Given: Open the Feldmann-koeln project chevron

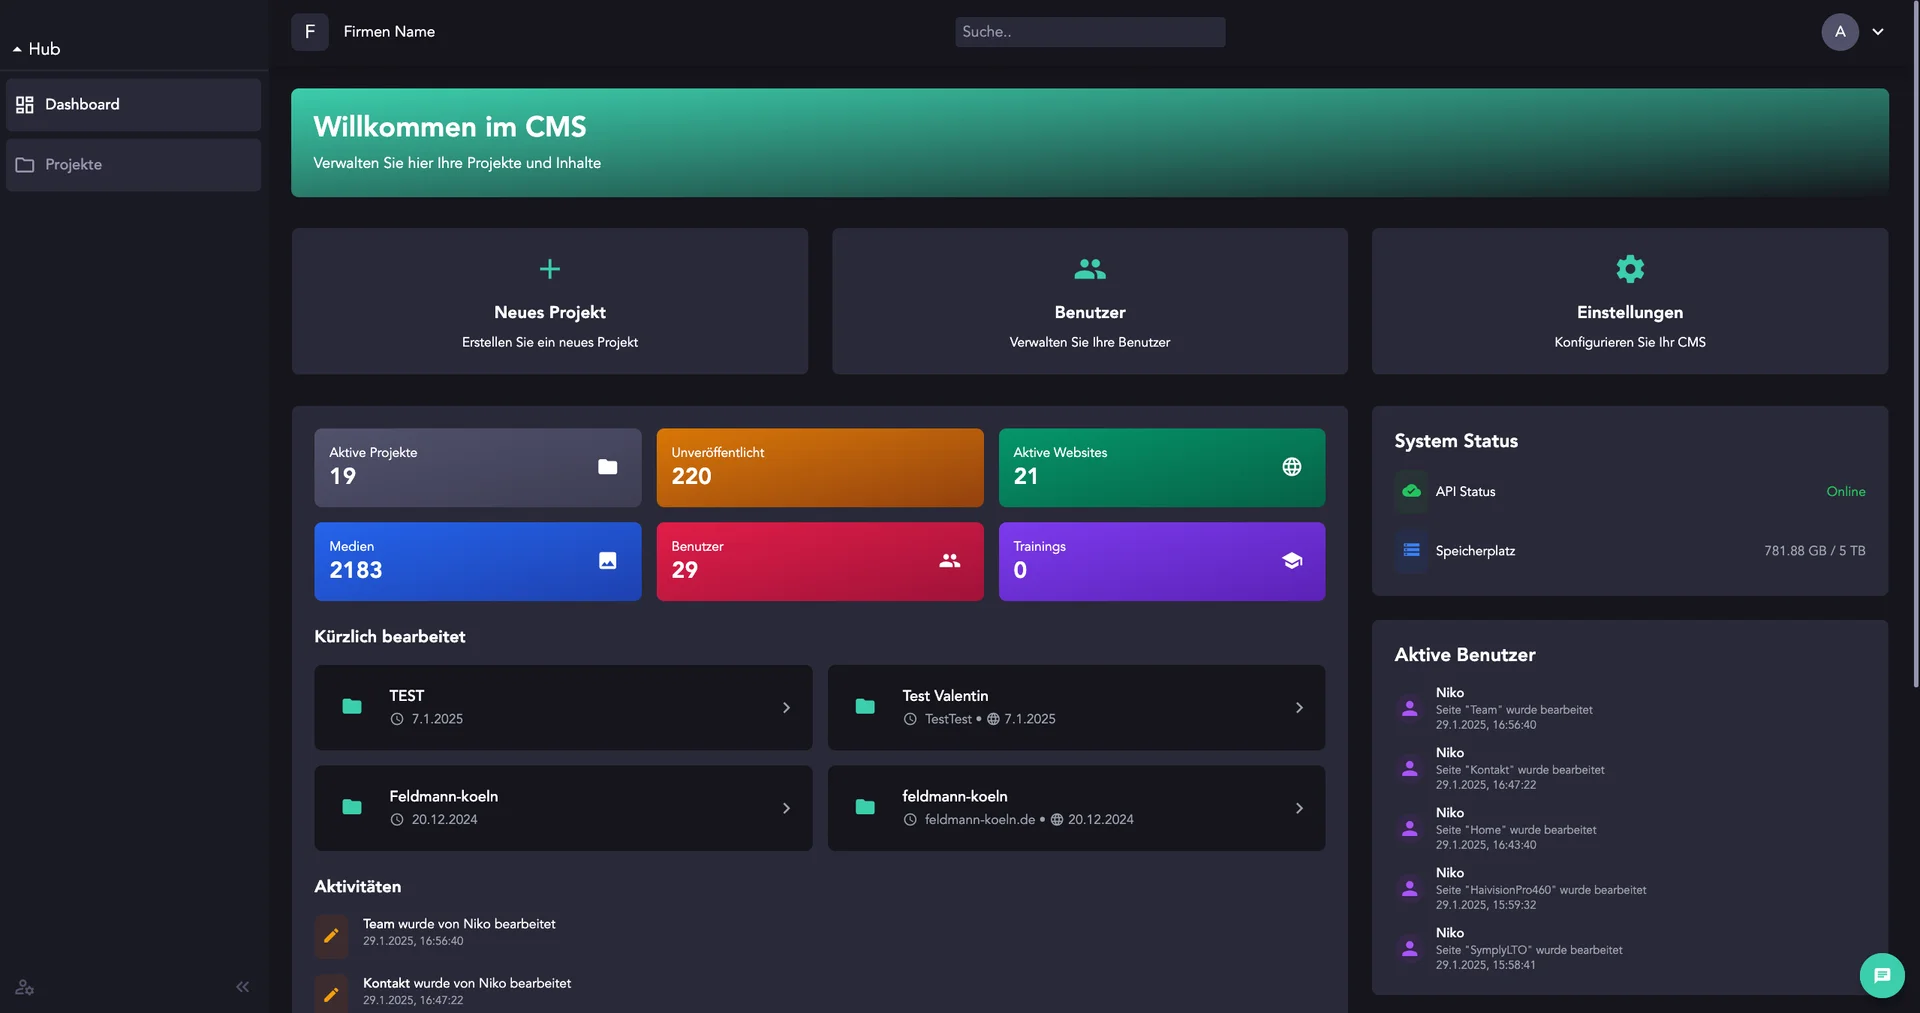Looking at the screenshot, I should pyautogui.click(x=786, y=808).
